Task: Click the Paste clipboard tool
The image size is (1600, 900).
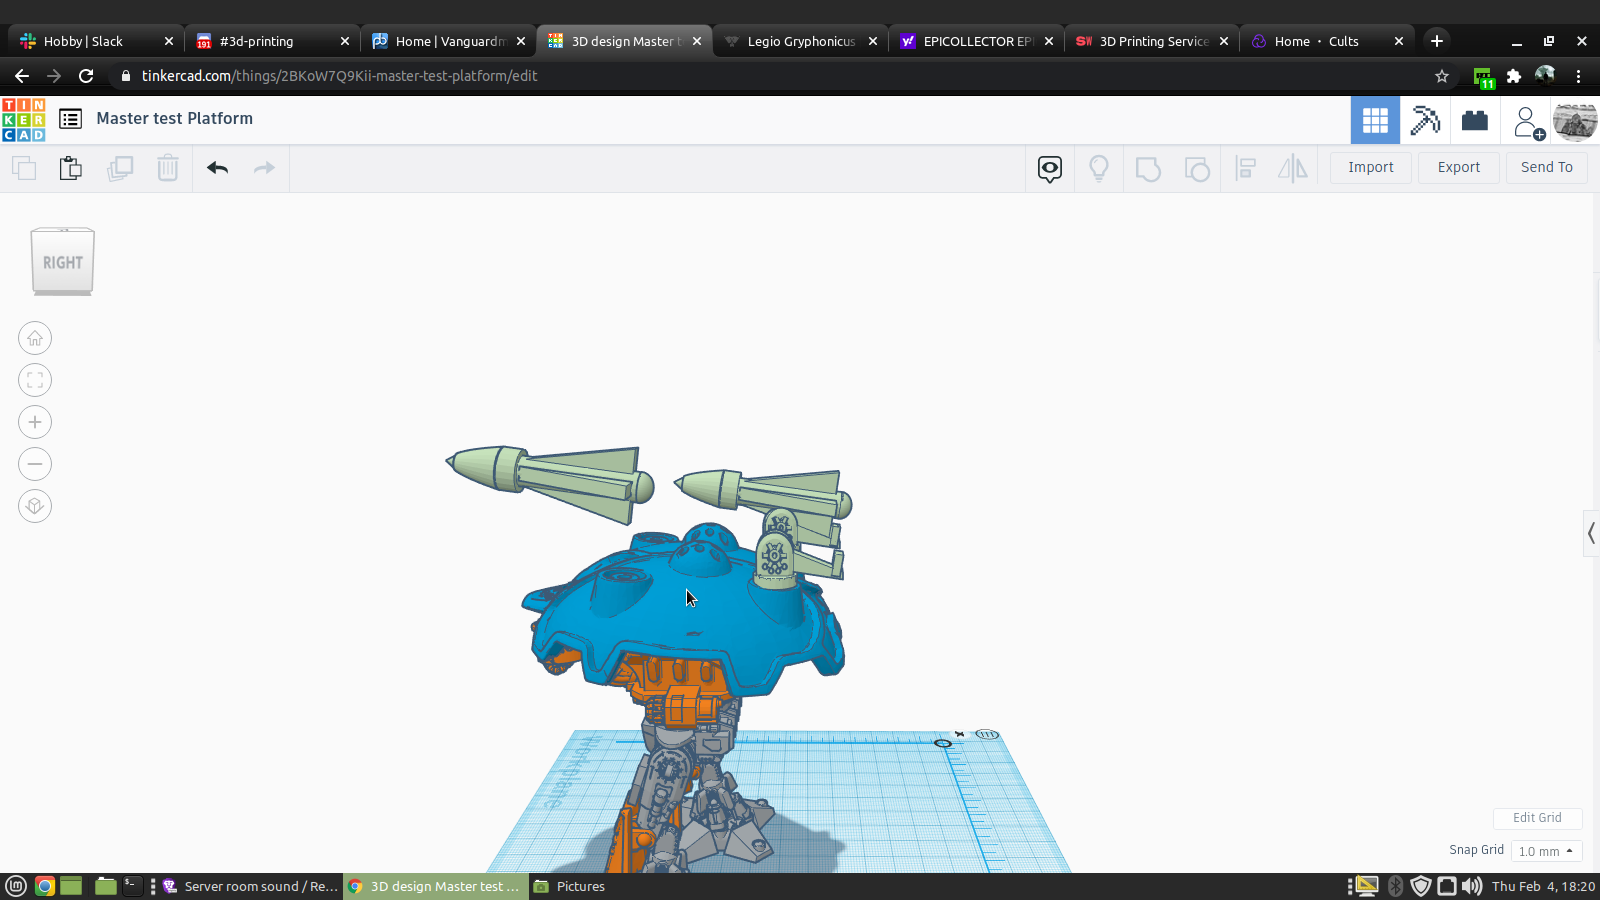Action: 70,168
